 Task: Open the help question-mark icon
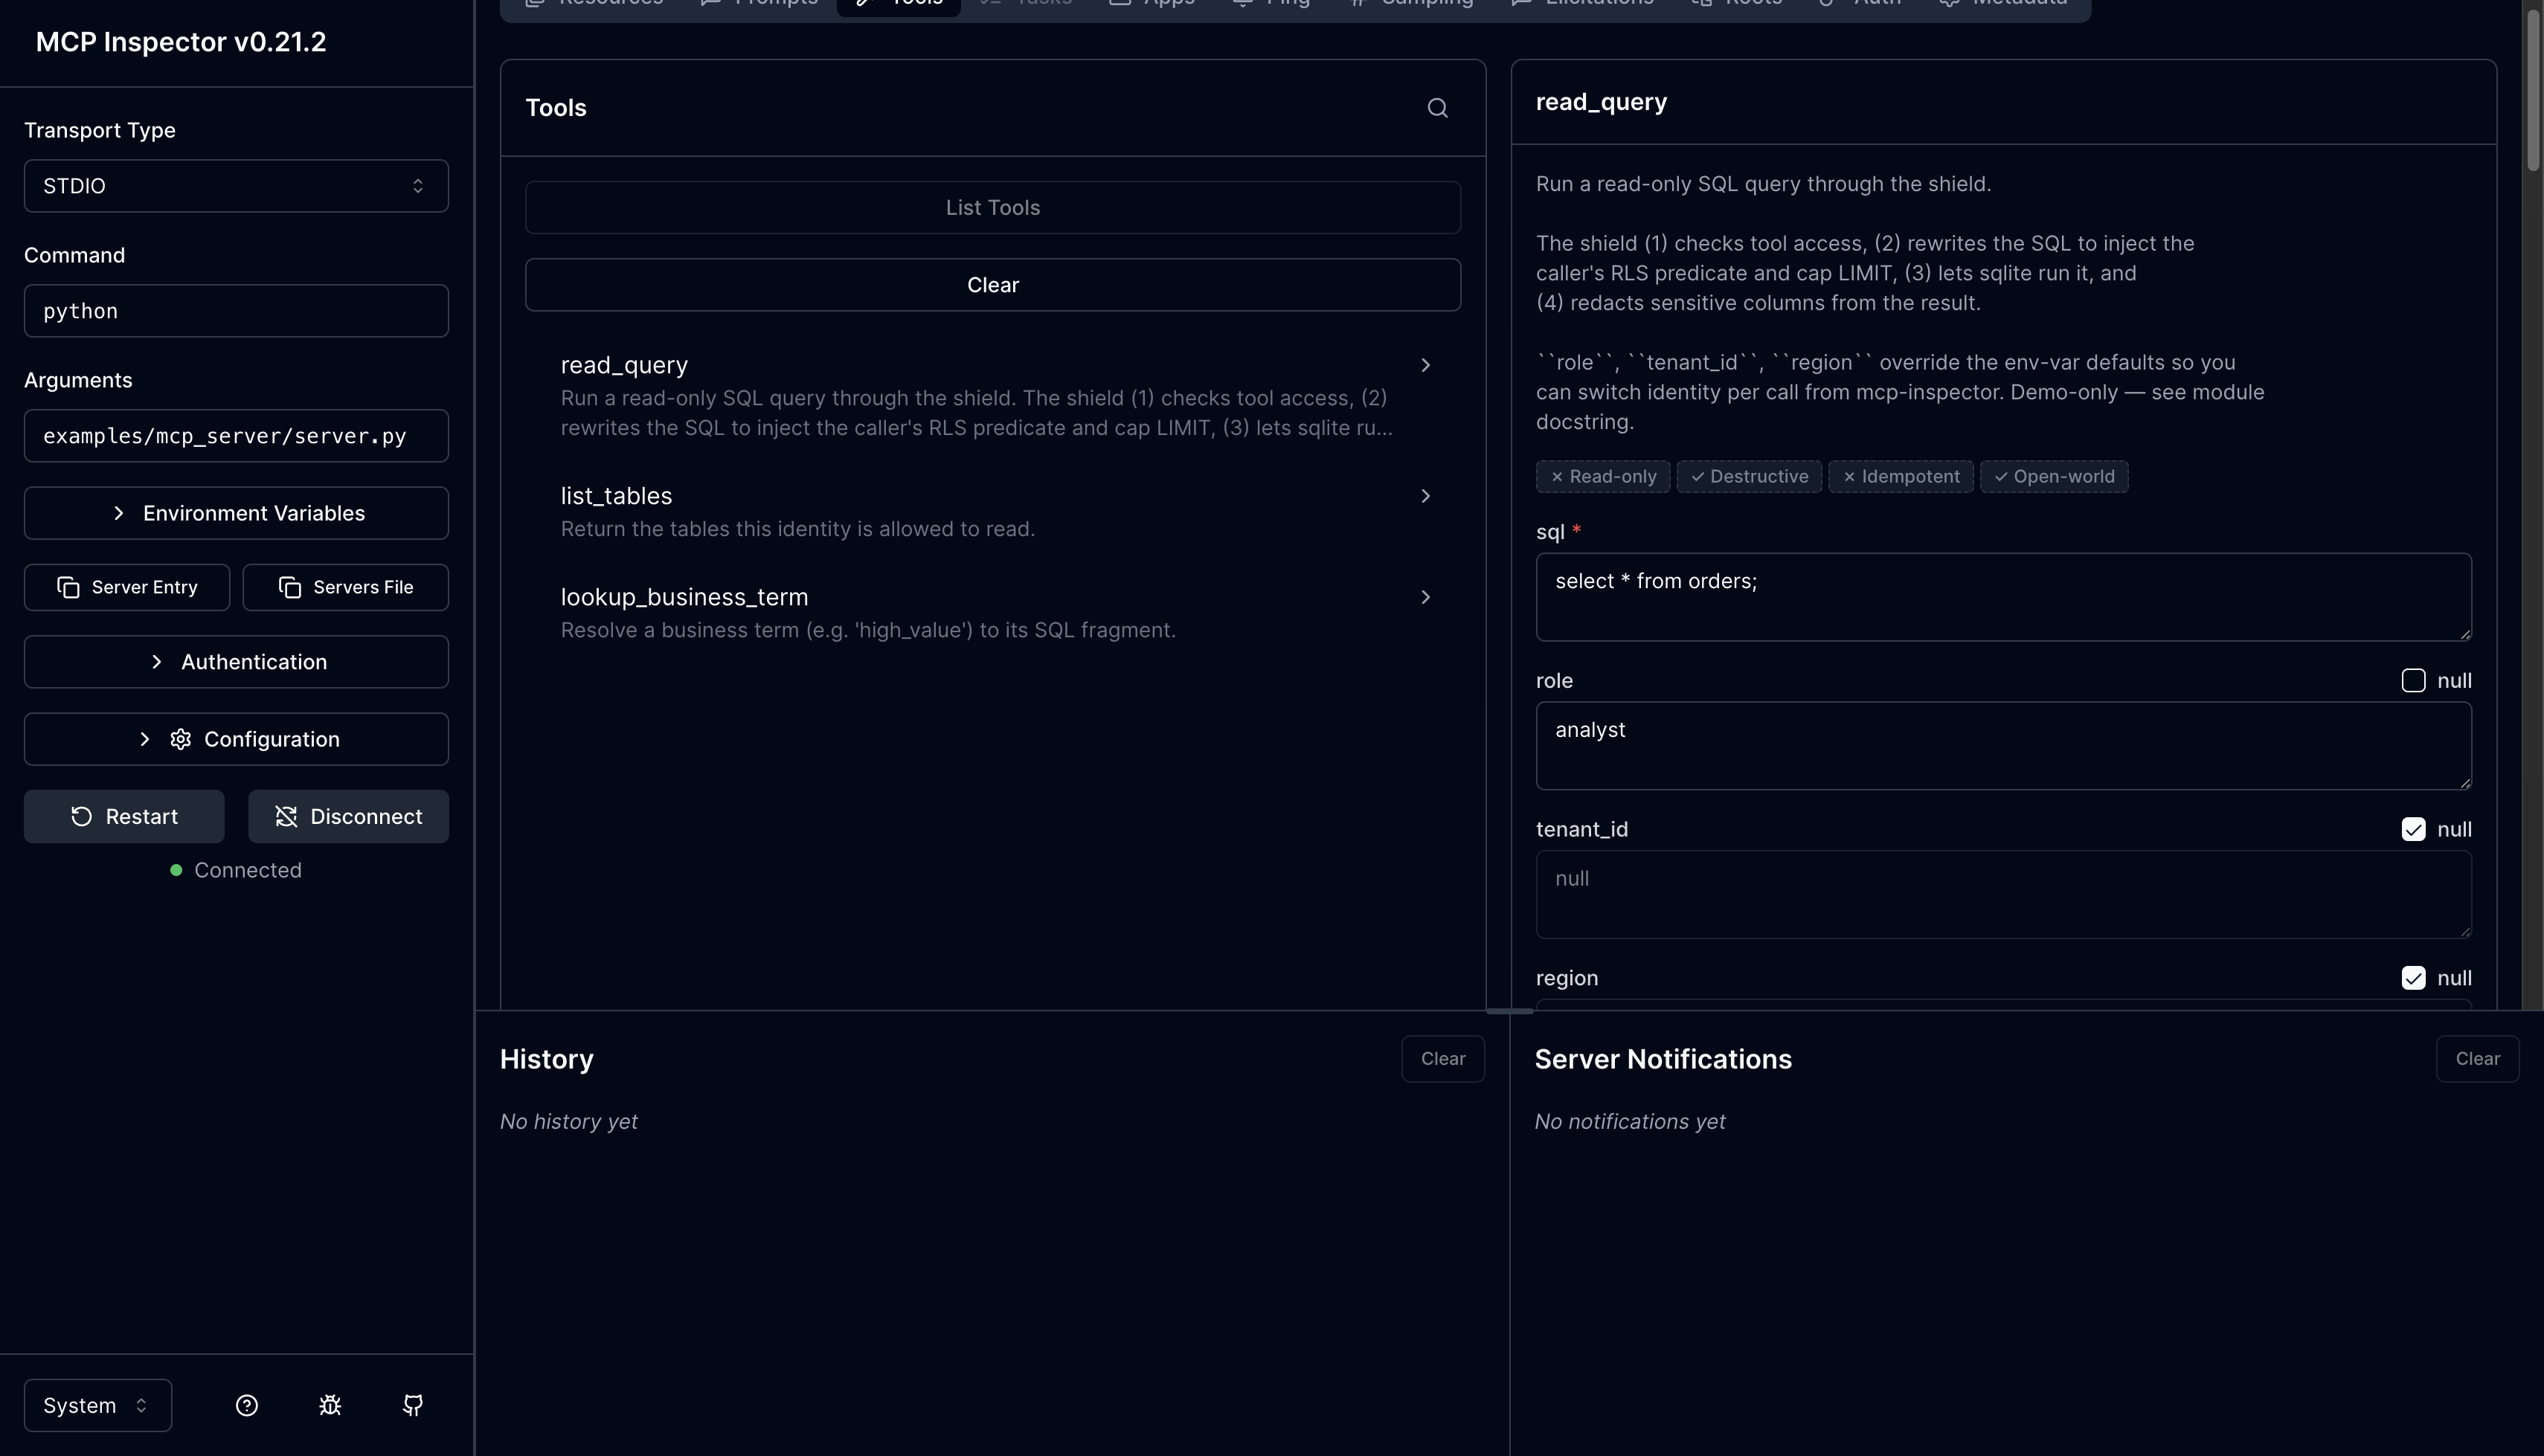pyautogui.click(x=247, y=1405)
